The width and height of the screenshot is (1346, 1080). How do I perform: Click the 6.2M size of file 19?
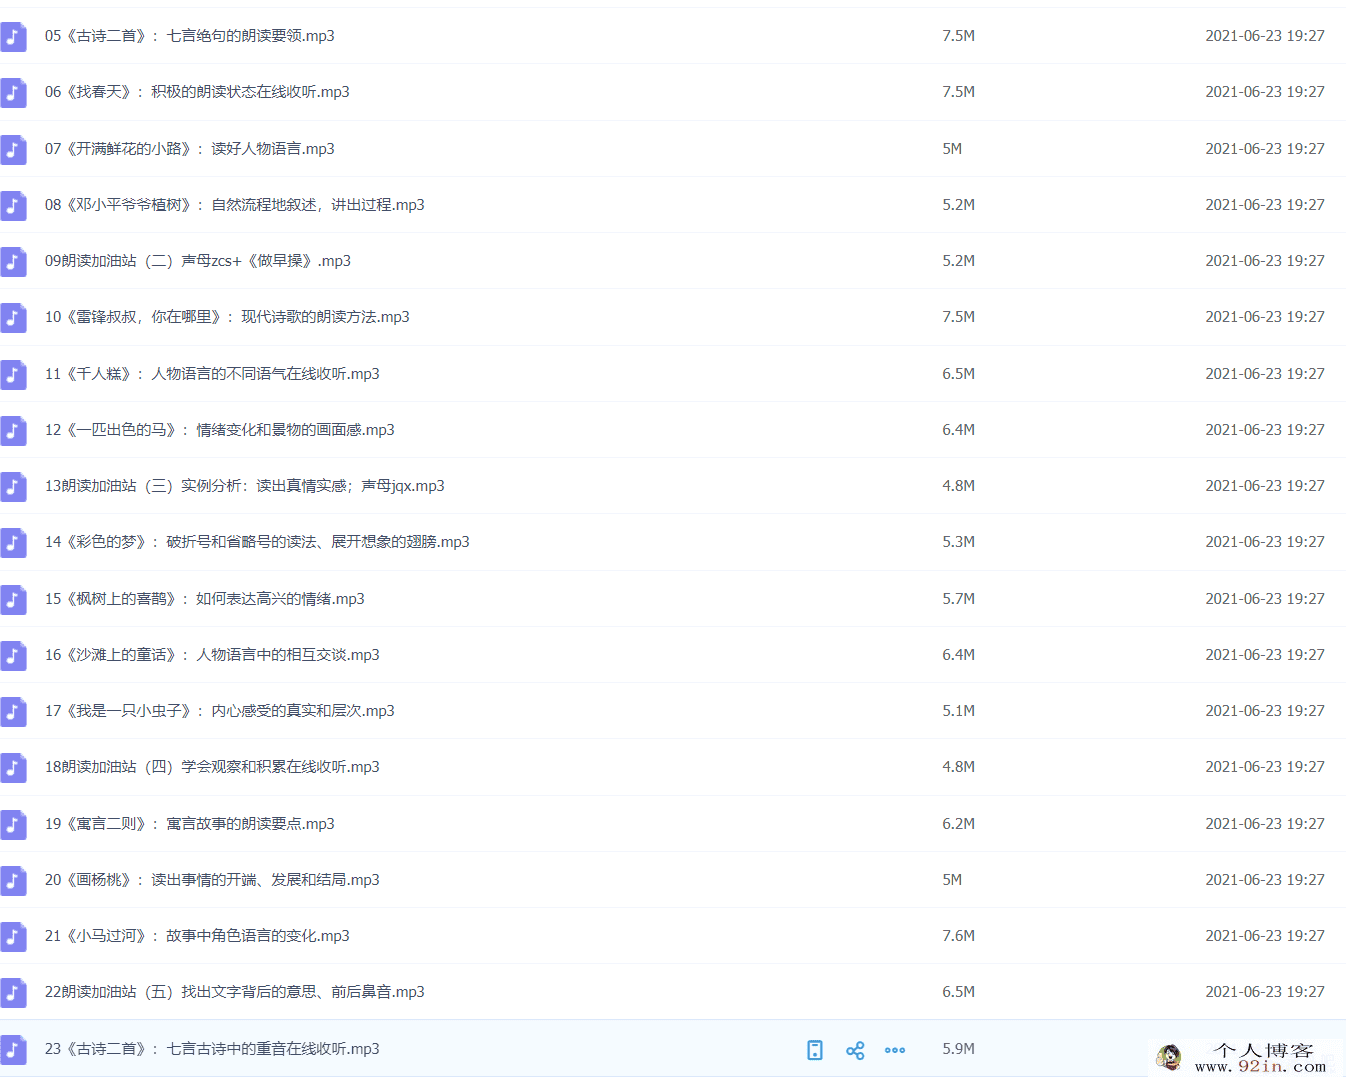pyautogui.click(x=958, y=824)
